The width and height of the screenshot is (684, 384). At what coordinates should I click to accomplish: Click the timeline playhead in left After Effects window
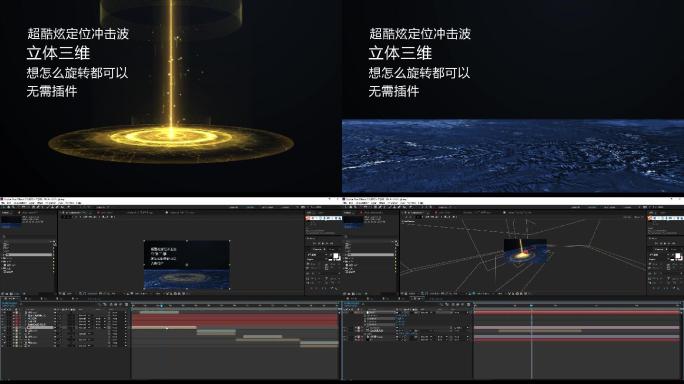tap(162, 306)
